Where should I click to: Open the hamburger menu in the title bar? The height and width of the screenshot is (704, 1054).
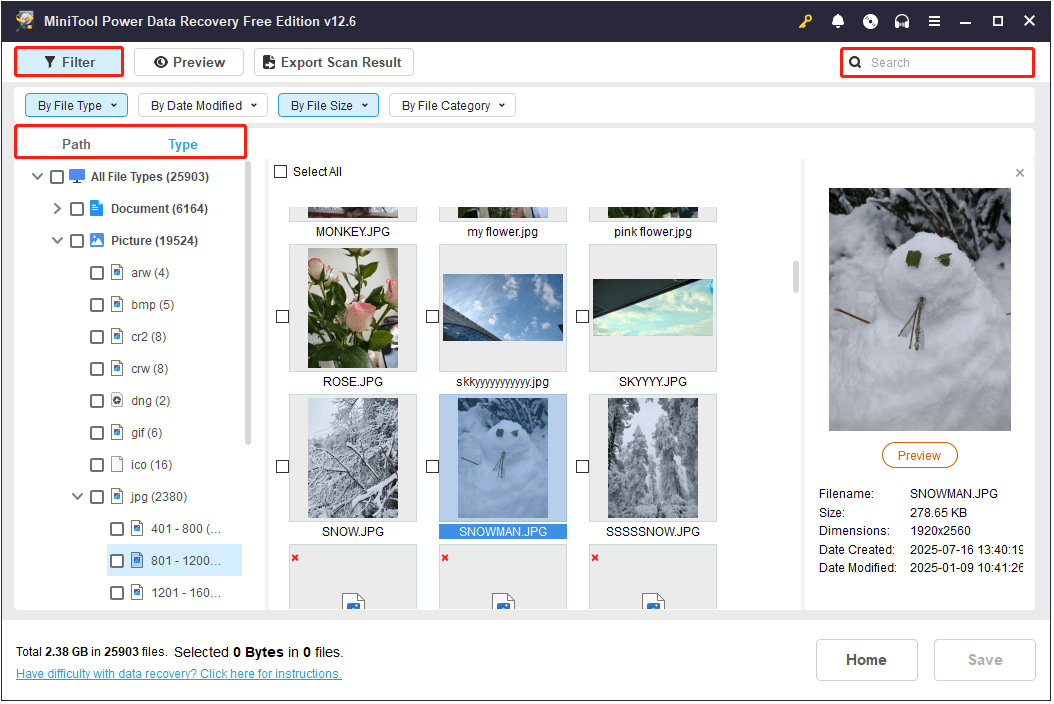click(x=935, y=20)
